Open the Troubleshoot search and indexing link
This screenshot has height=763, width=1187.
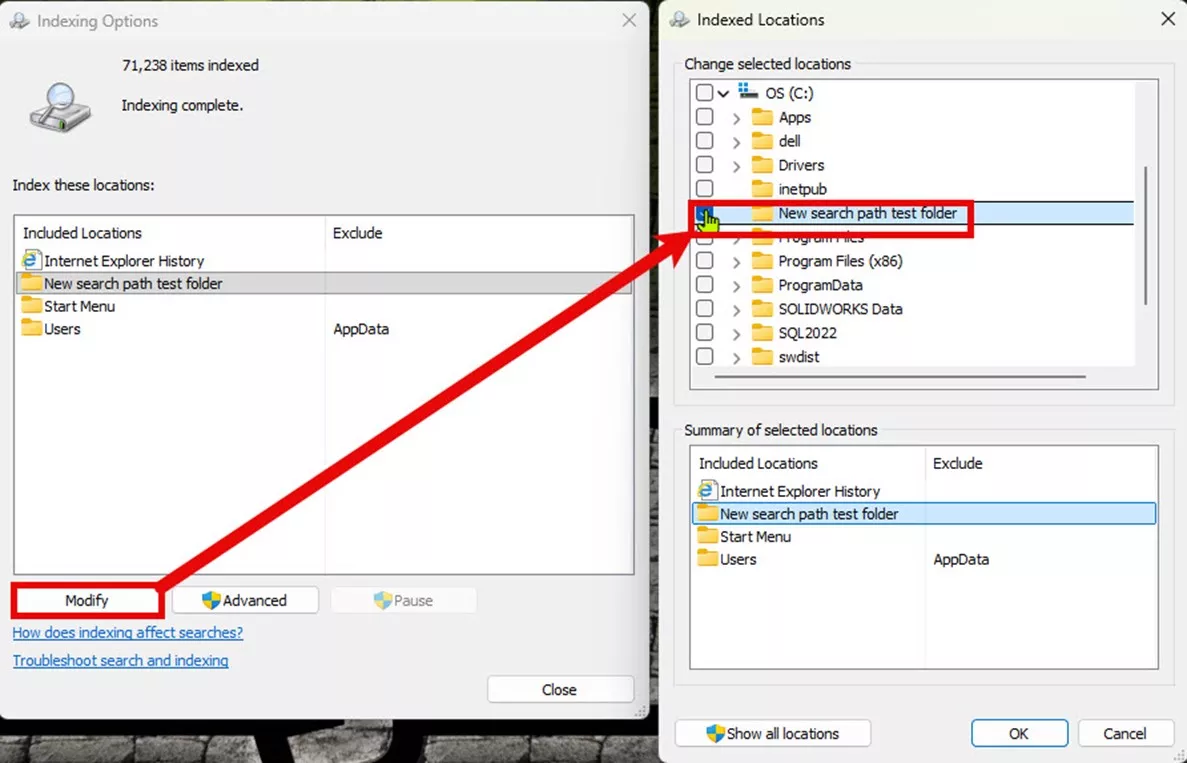(x=120, y=660)
